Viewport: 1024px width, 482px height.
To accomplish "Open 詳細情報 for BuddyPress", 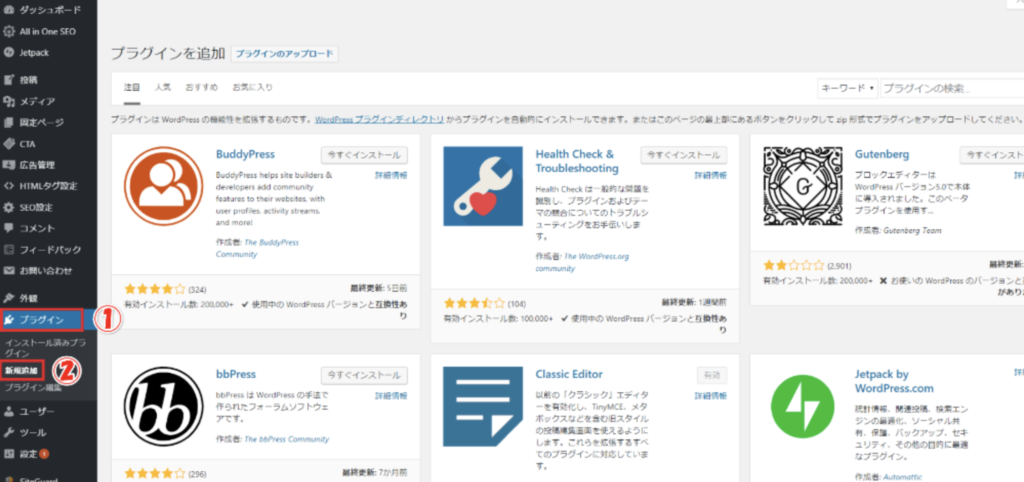I will (x=391, y=176).
